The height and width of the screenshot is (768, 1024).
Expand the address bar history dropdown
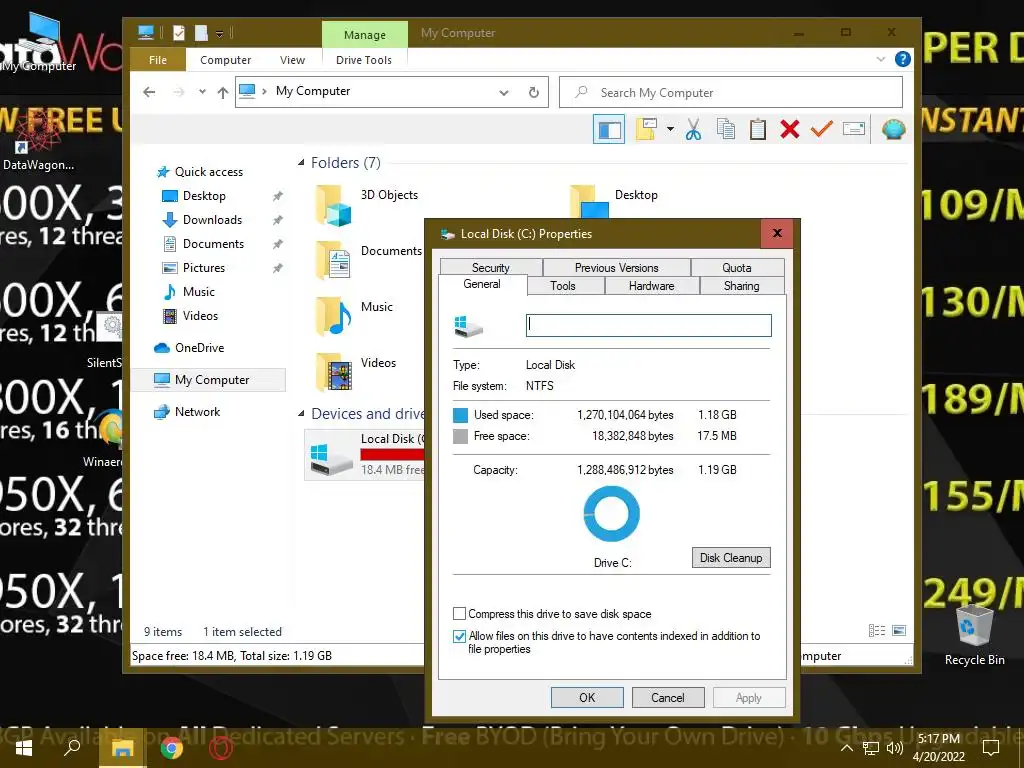pyautogui.click(x=504, y=92)
